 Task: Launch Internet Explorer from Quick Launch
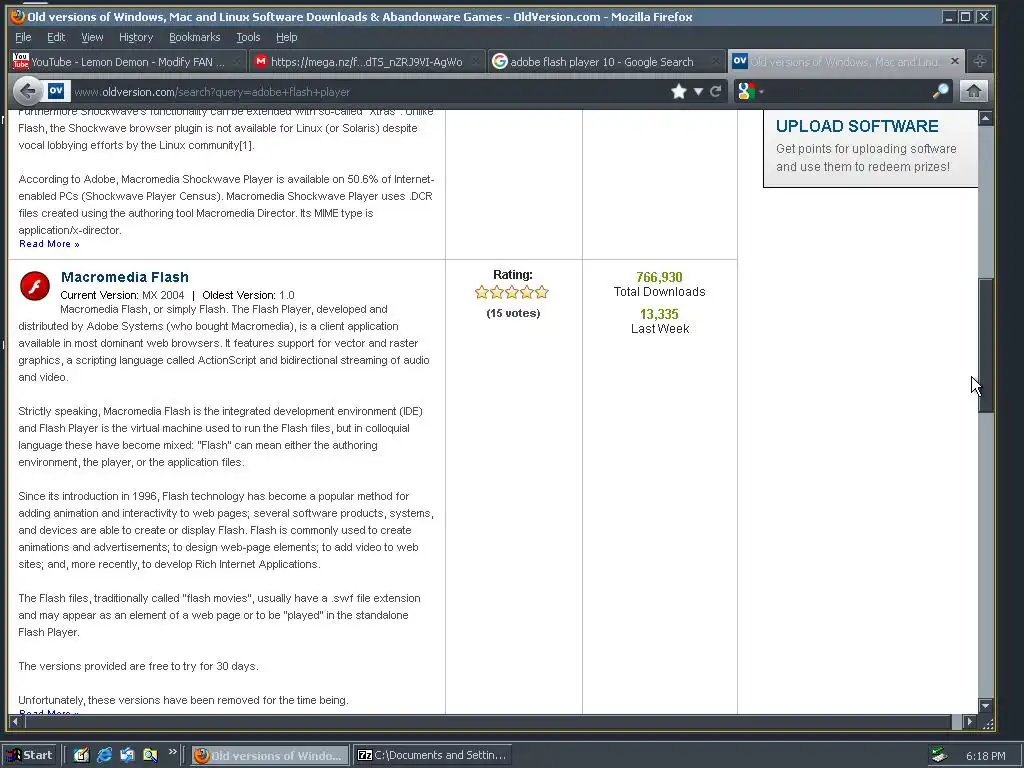pyautogui.click(x=104, y=755)
